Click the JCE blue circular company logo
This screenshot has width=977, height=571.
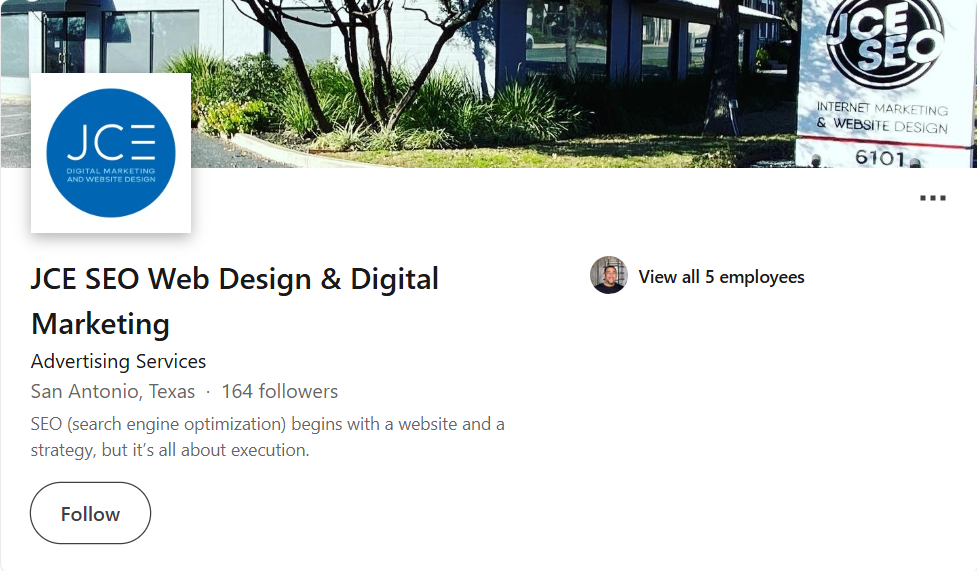click(111, 153)
